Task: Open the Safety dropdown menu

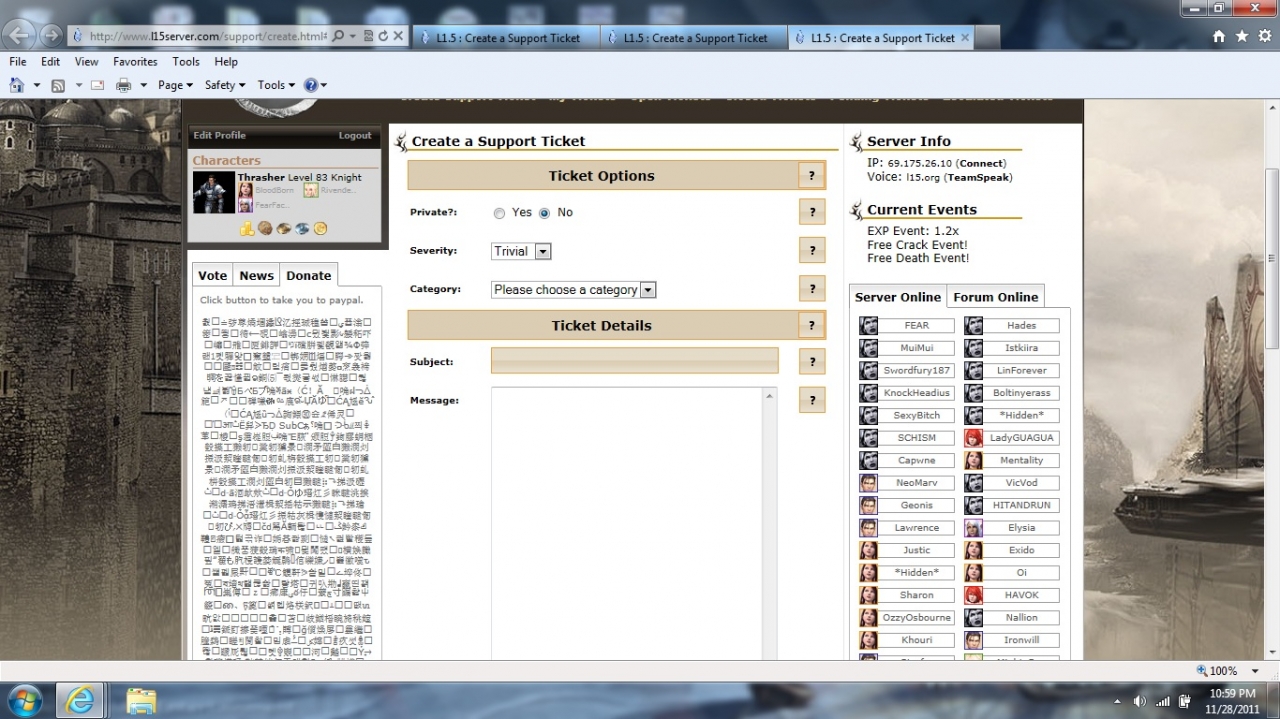Action: [225, 85]
